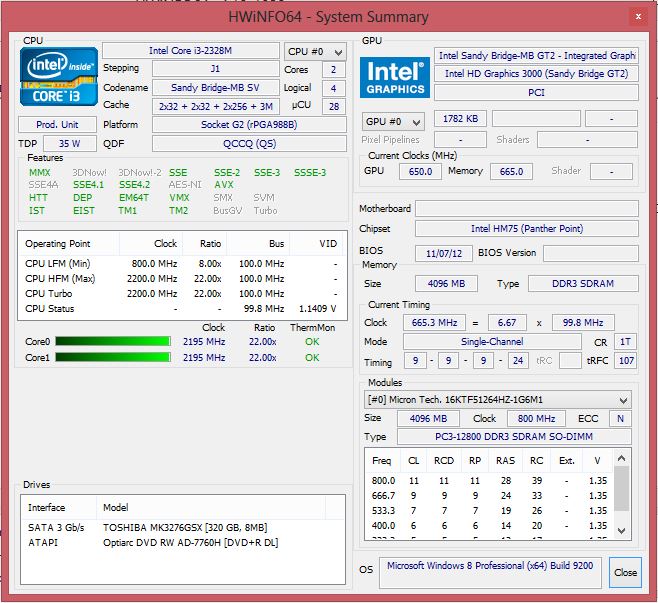
Task: Click the Single-Channel mode field
Action: pyautogui.click(x=492, y=342)
